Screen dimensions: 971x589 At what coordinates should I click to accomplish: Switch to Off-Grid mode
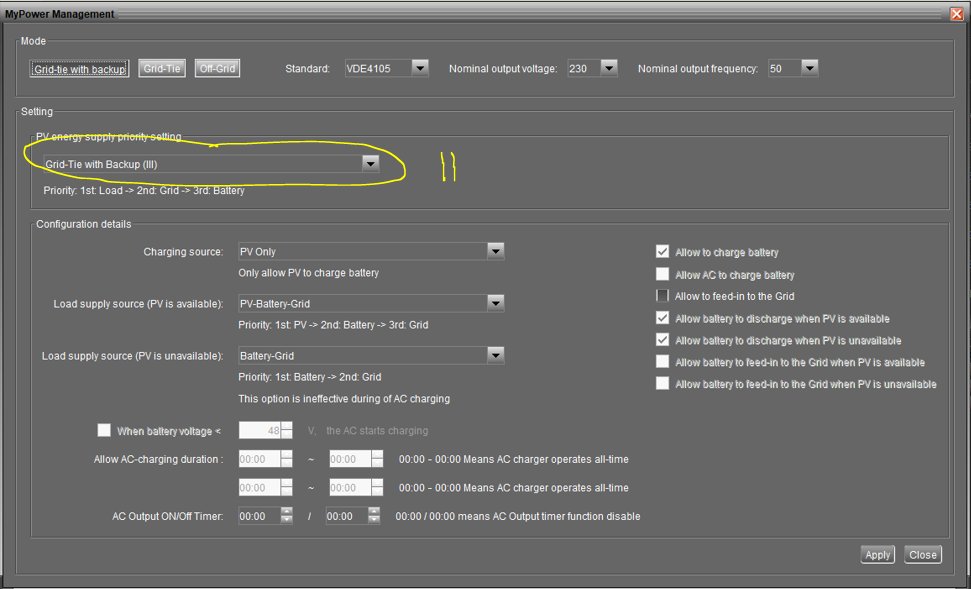217,69
